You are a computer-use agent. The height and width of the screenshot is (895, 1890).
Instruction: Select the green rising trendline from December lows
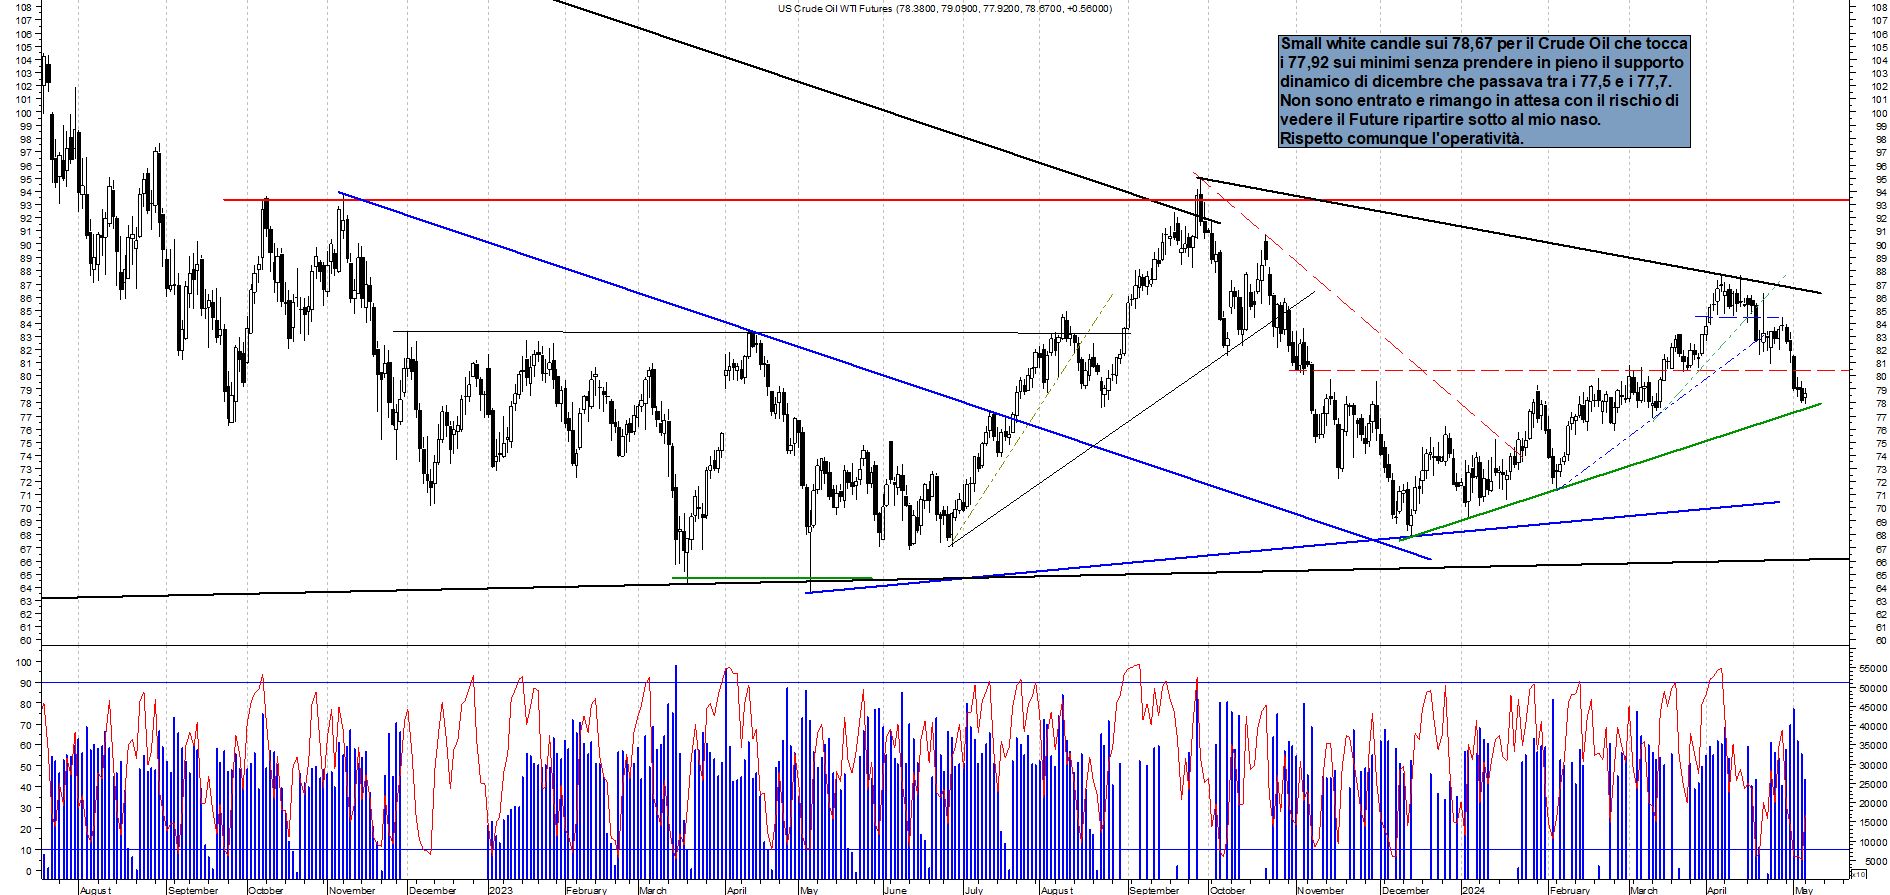pos(1610,471)
